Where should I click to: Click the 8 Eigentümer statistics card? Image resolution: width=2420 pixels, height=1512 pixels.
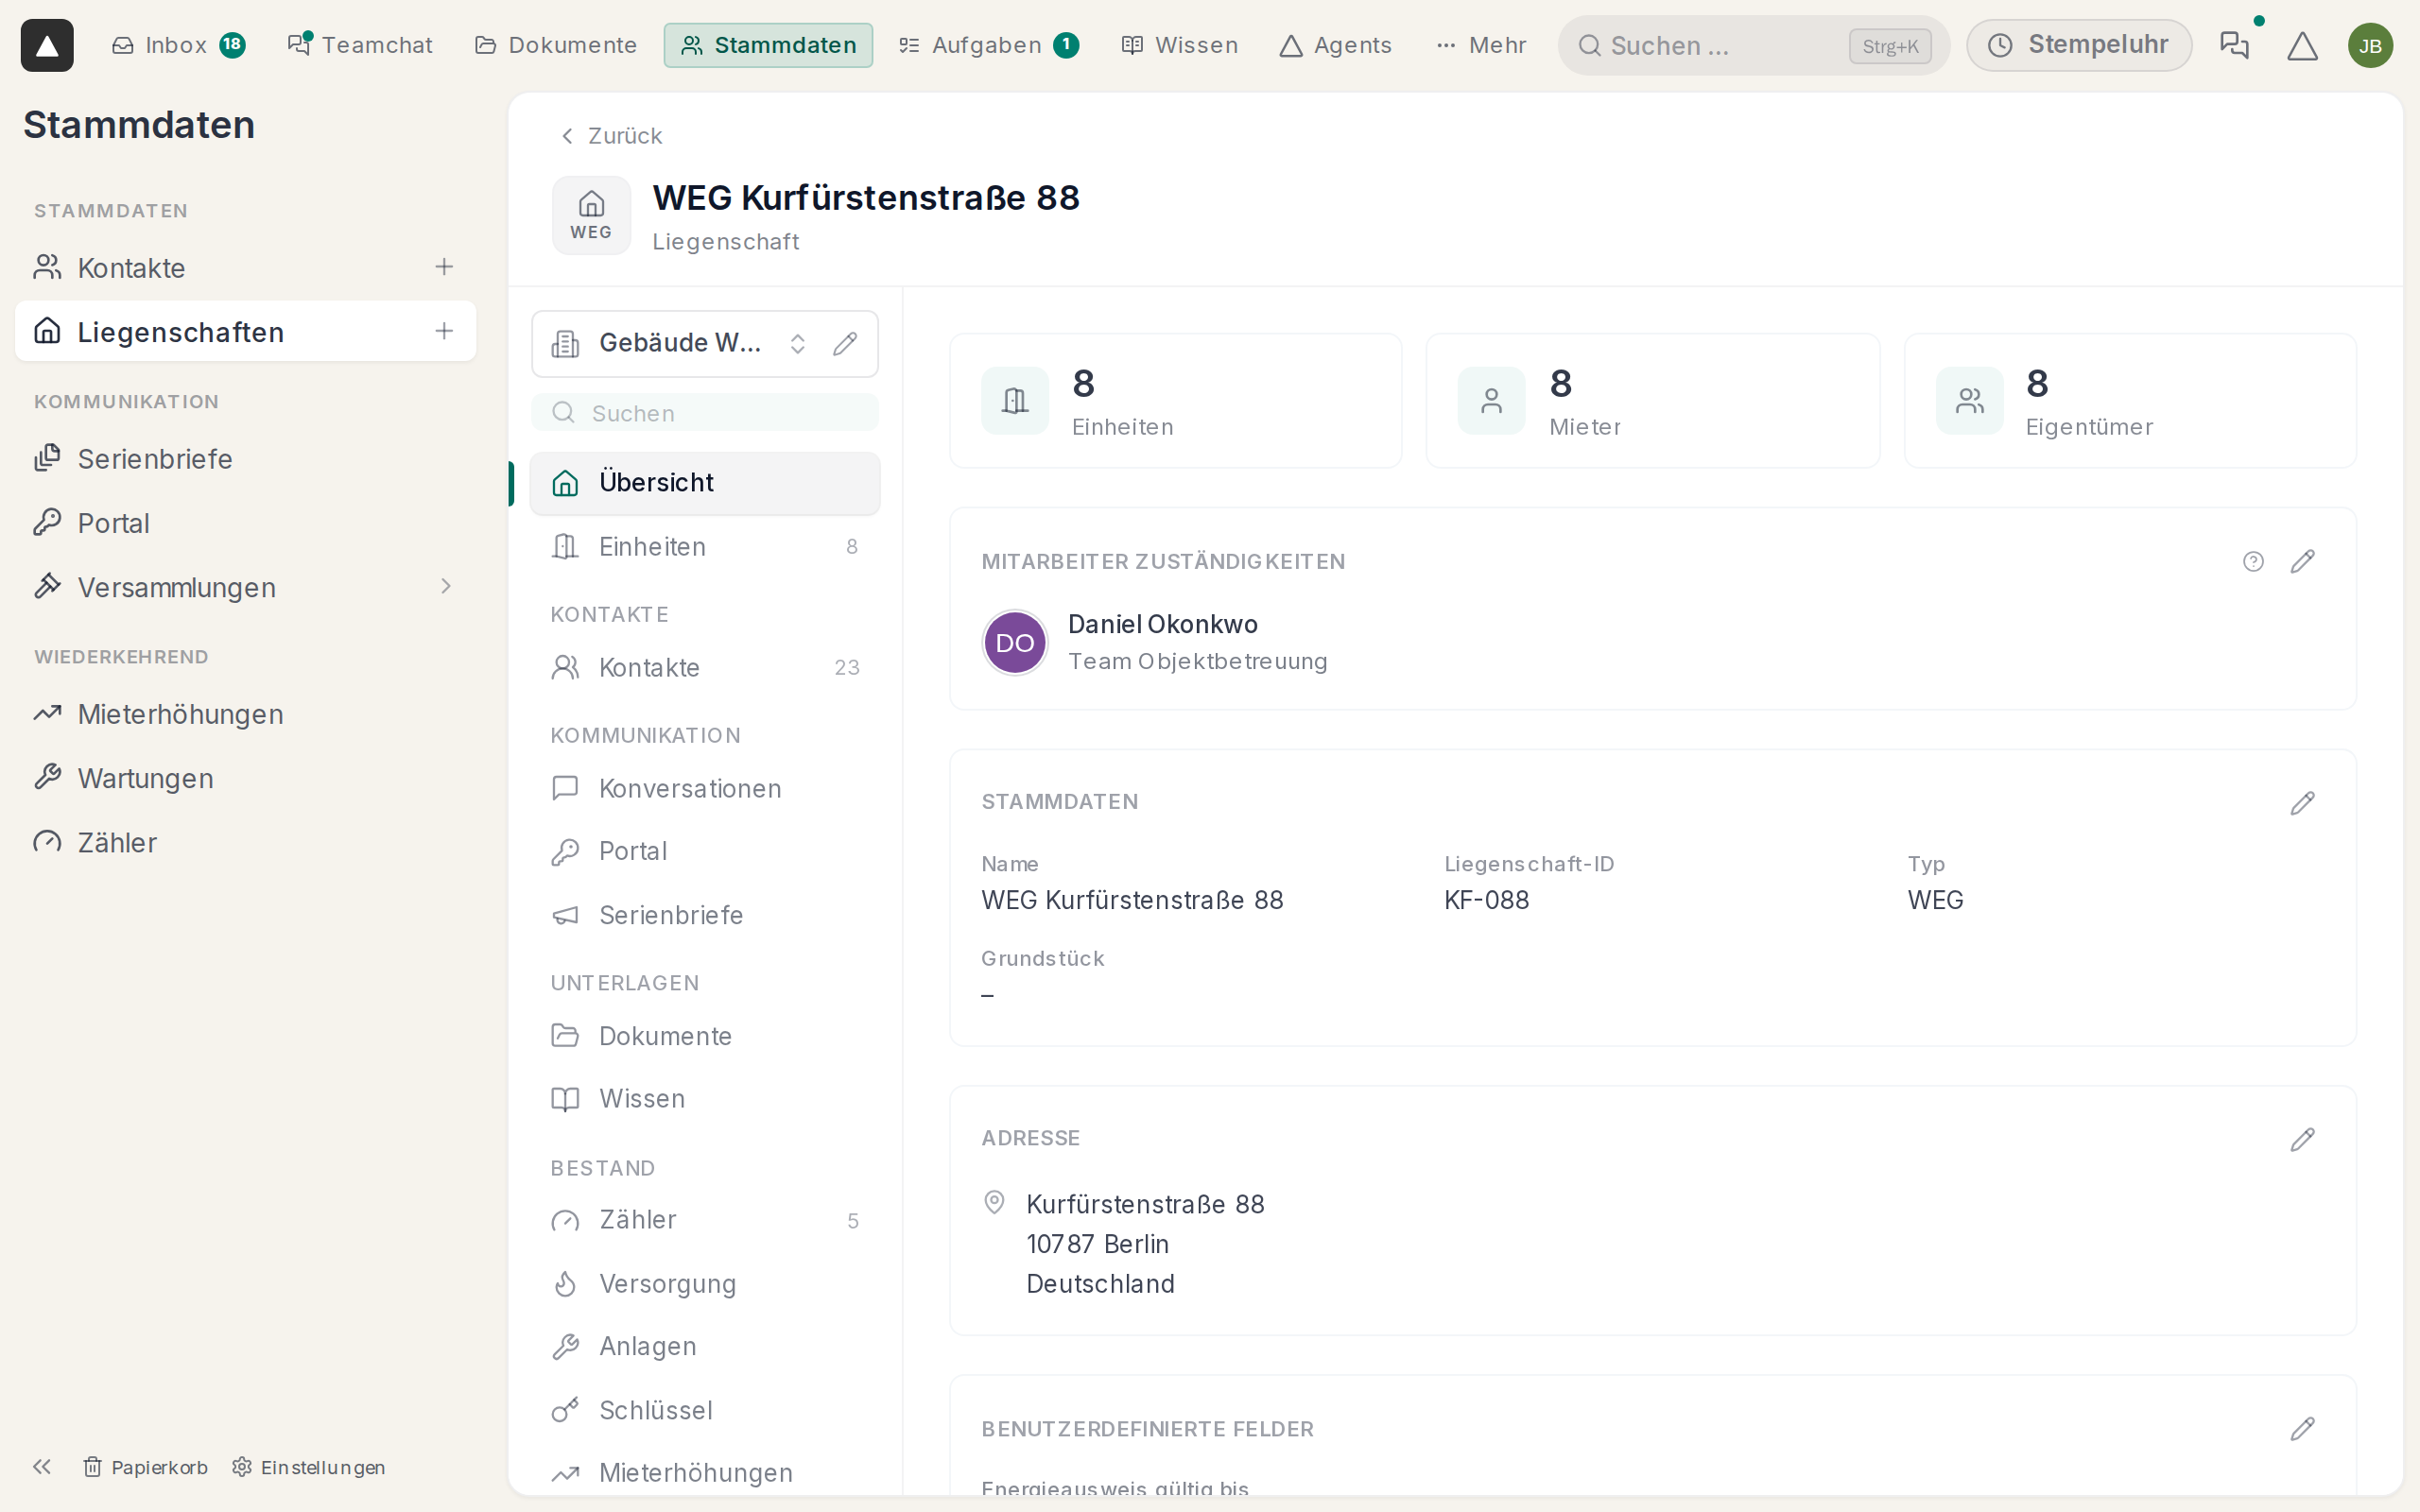click(2130, 401)
